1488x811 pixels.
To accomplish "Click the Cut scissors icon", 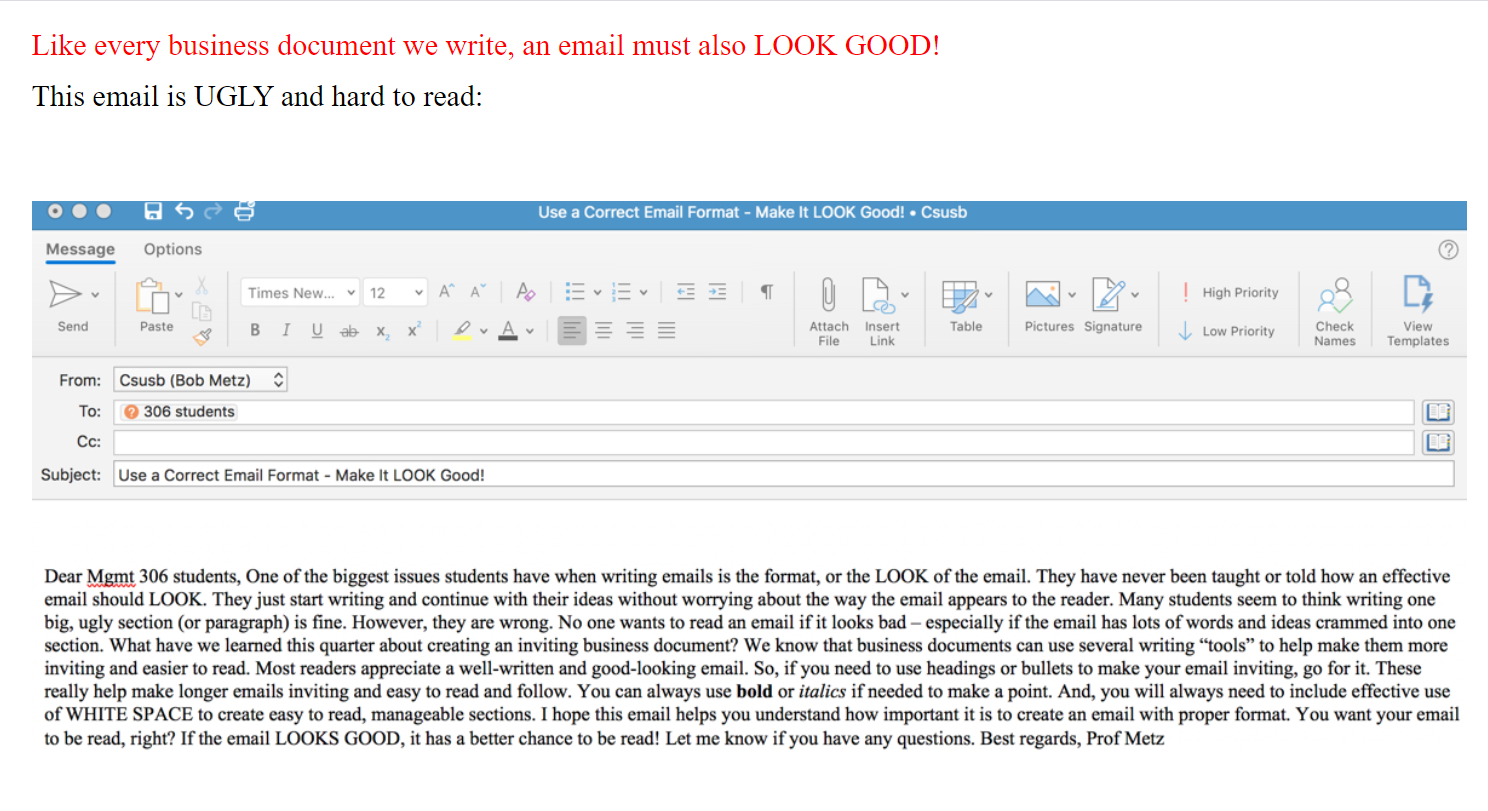I will (201, 285).
